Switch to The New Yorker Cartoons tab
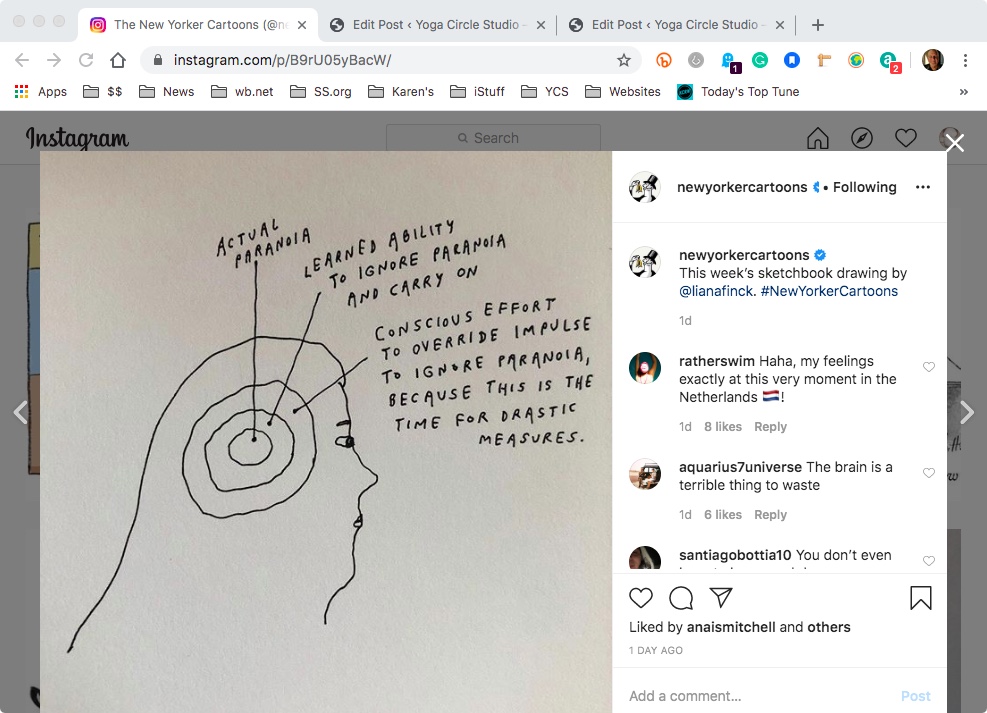This screenshot has width=987, height=713. pyautogui.click(x=198, y=25)
